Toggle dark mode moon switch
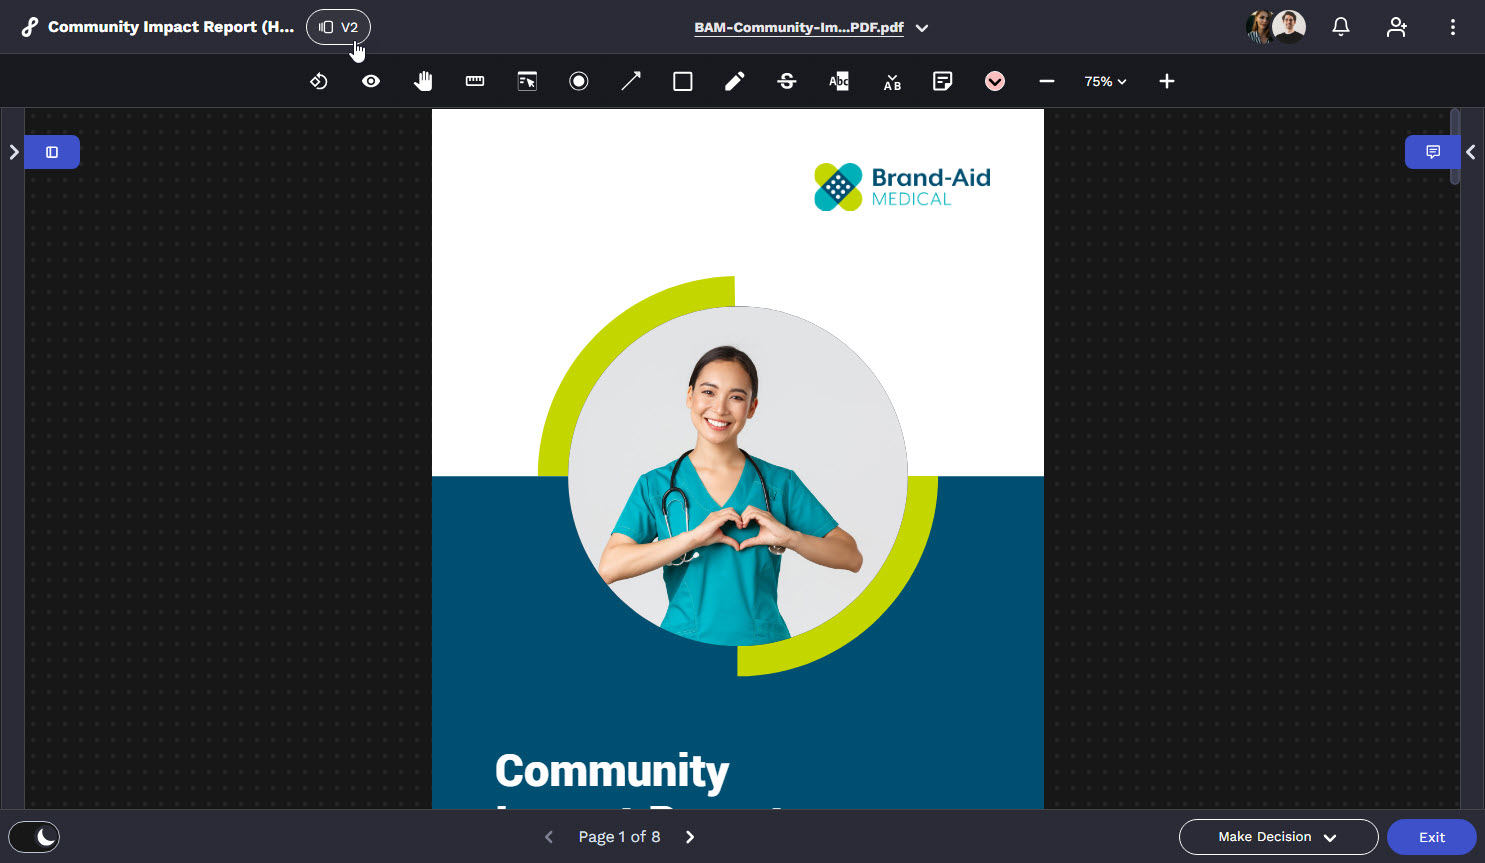1485x863 pixels. point(34,837)
